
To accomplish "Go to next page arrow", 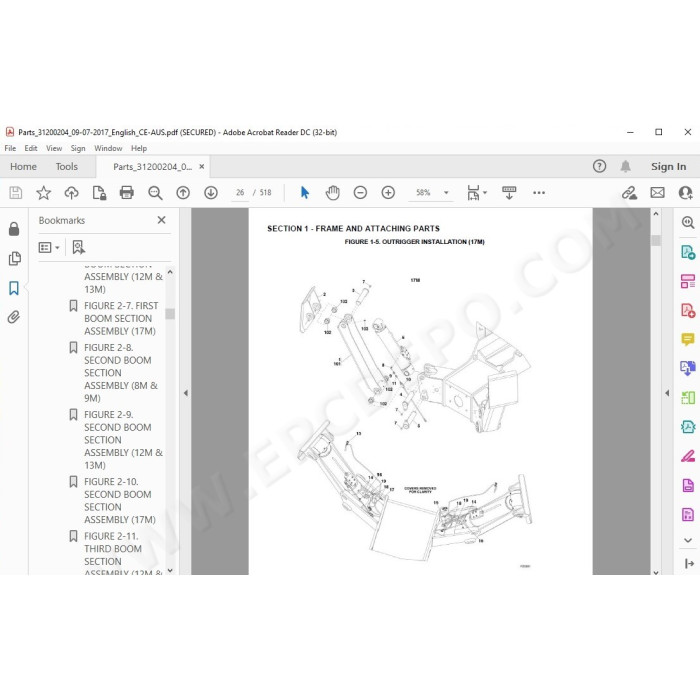I will pyautogui.click(x=211, y=193).
